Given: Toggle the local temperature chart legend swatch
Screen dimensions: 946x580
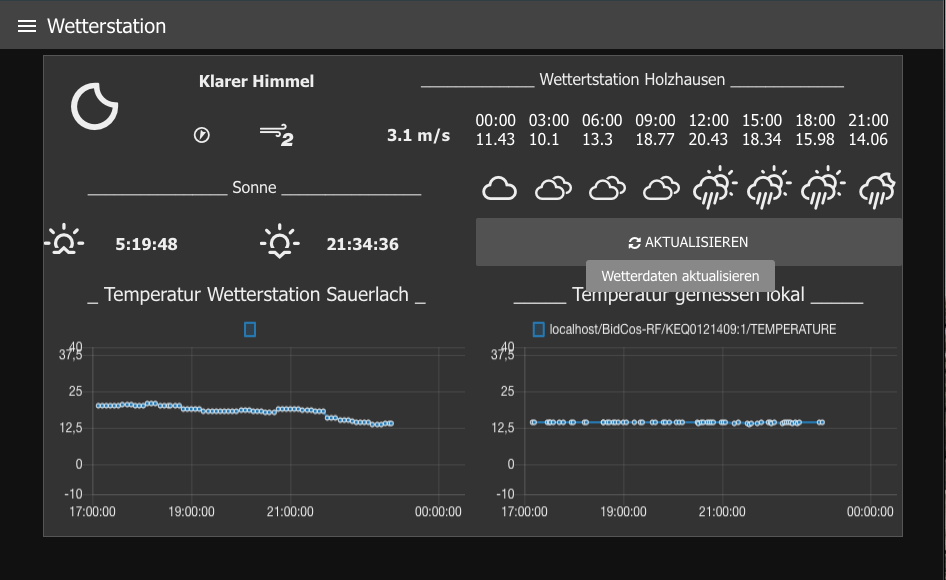Looking at the screenshot, I should point(539,329).
